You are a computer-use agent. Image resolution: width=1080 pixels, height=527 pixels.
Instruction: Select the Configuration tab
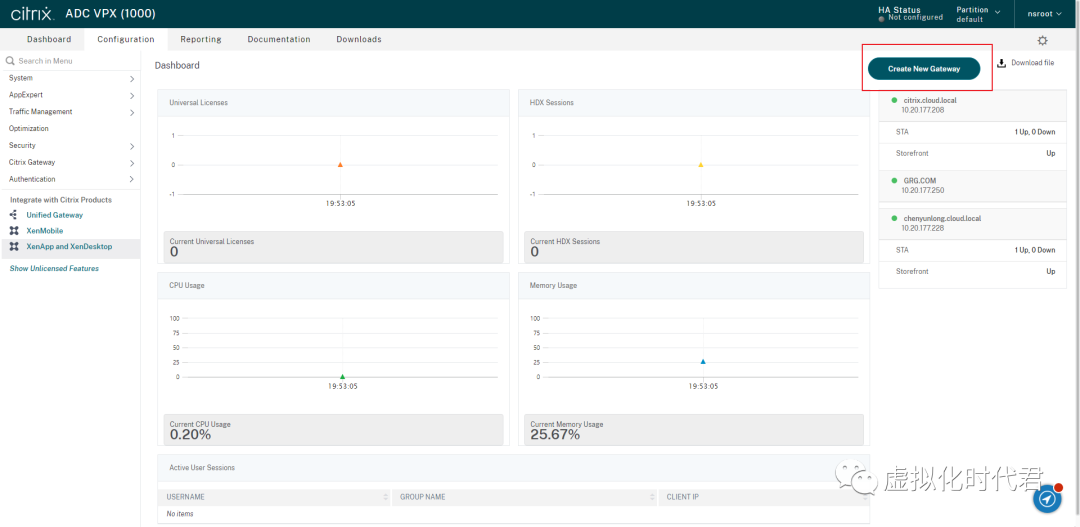pos(125,39)
